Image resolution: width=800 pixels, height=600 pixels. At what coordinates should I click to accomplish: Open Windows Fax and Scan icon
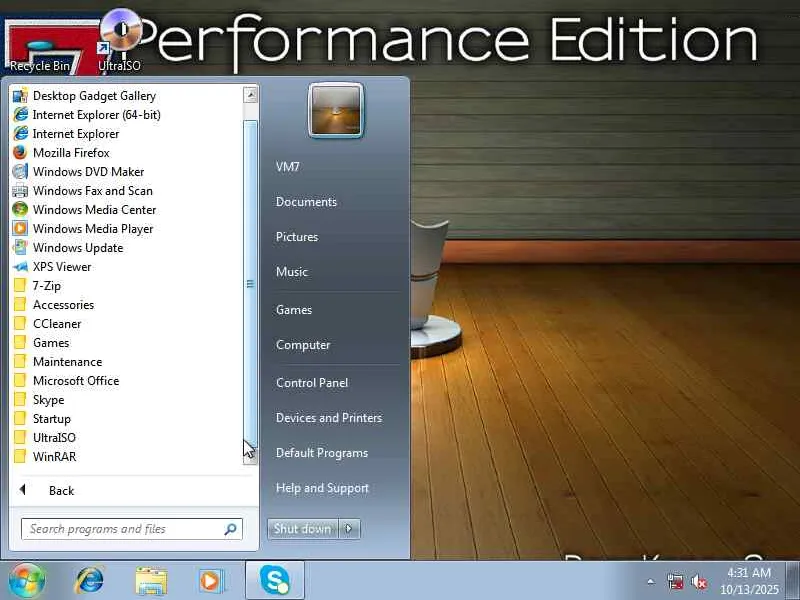click(20, 190)
